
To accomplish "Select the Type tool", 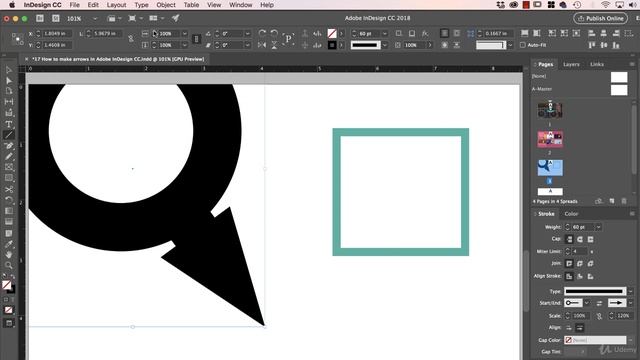I will [9, 124].
